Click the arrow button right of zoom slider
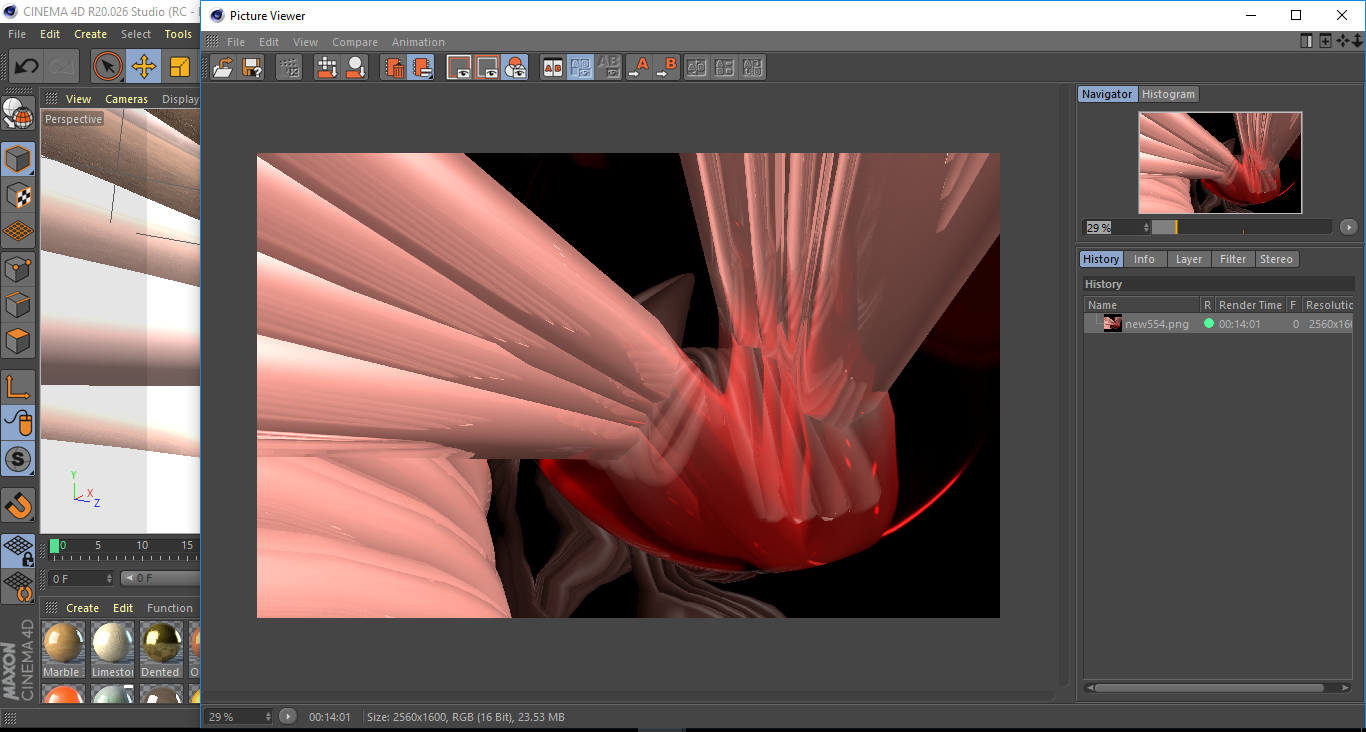1366x732 pixels. coord(1348,227)
